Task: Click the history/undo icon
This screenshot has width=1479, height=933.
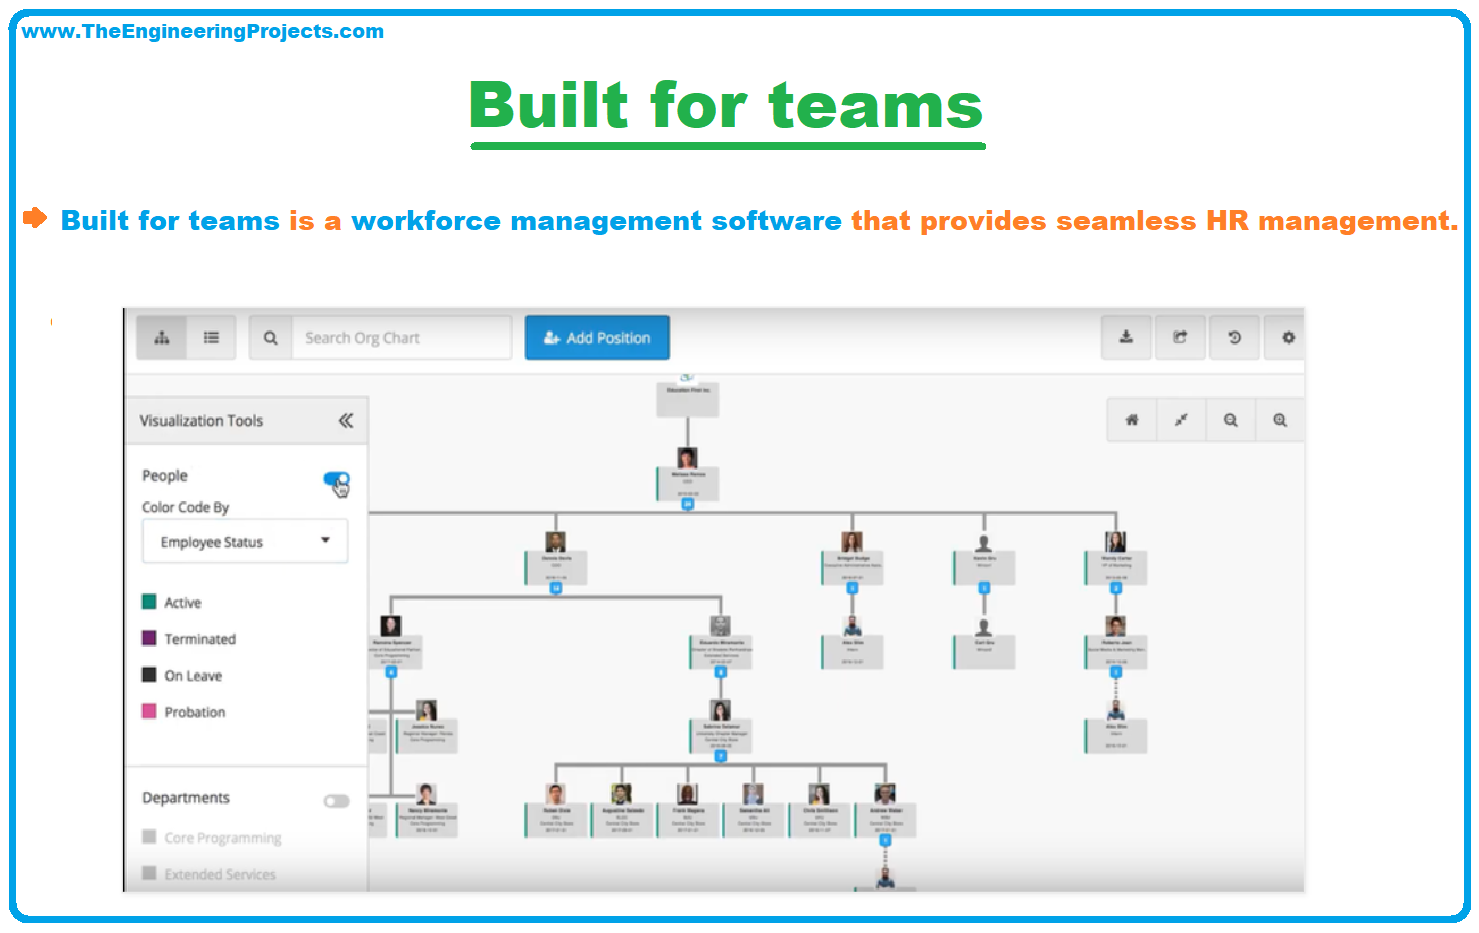Action: [1234, 337]
